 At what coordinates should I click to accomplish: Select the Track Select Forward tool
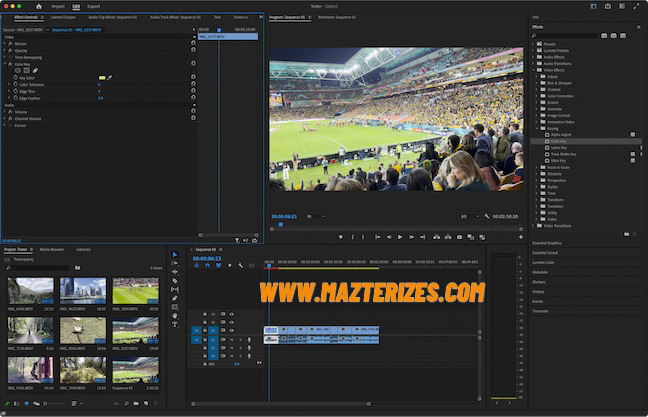(x=175, y=263)
